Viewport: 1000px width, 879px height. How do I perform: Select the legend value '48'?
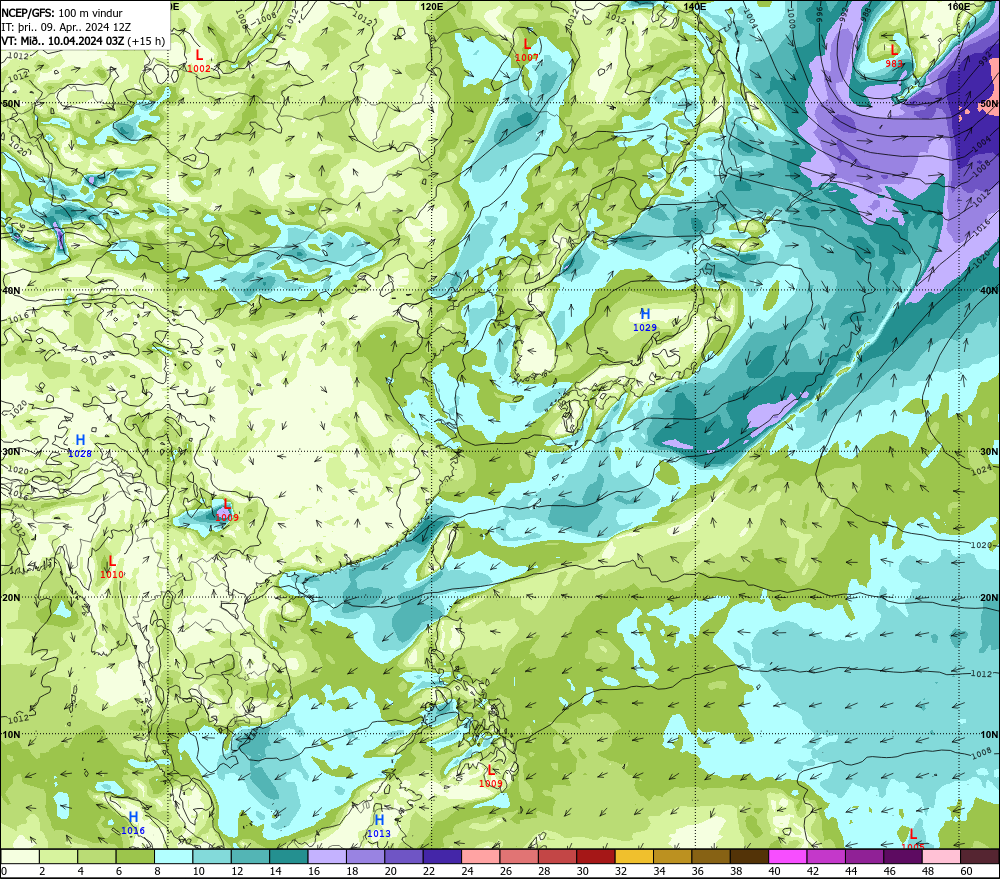coord(928,871)
